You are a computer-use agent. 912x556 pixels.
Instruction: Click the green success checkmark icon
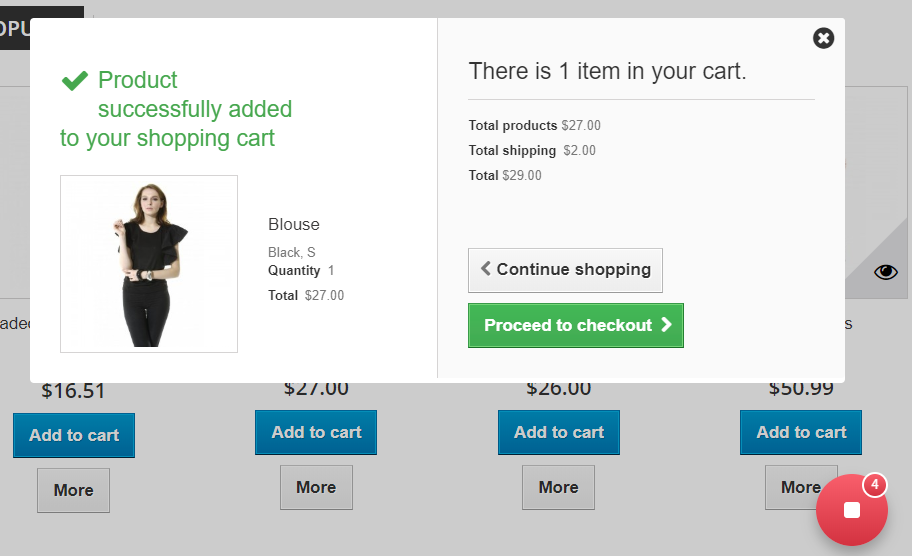click(x=75, y=81)
